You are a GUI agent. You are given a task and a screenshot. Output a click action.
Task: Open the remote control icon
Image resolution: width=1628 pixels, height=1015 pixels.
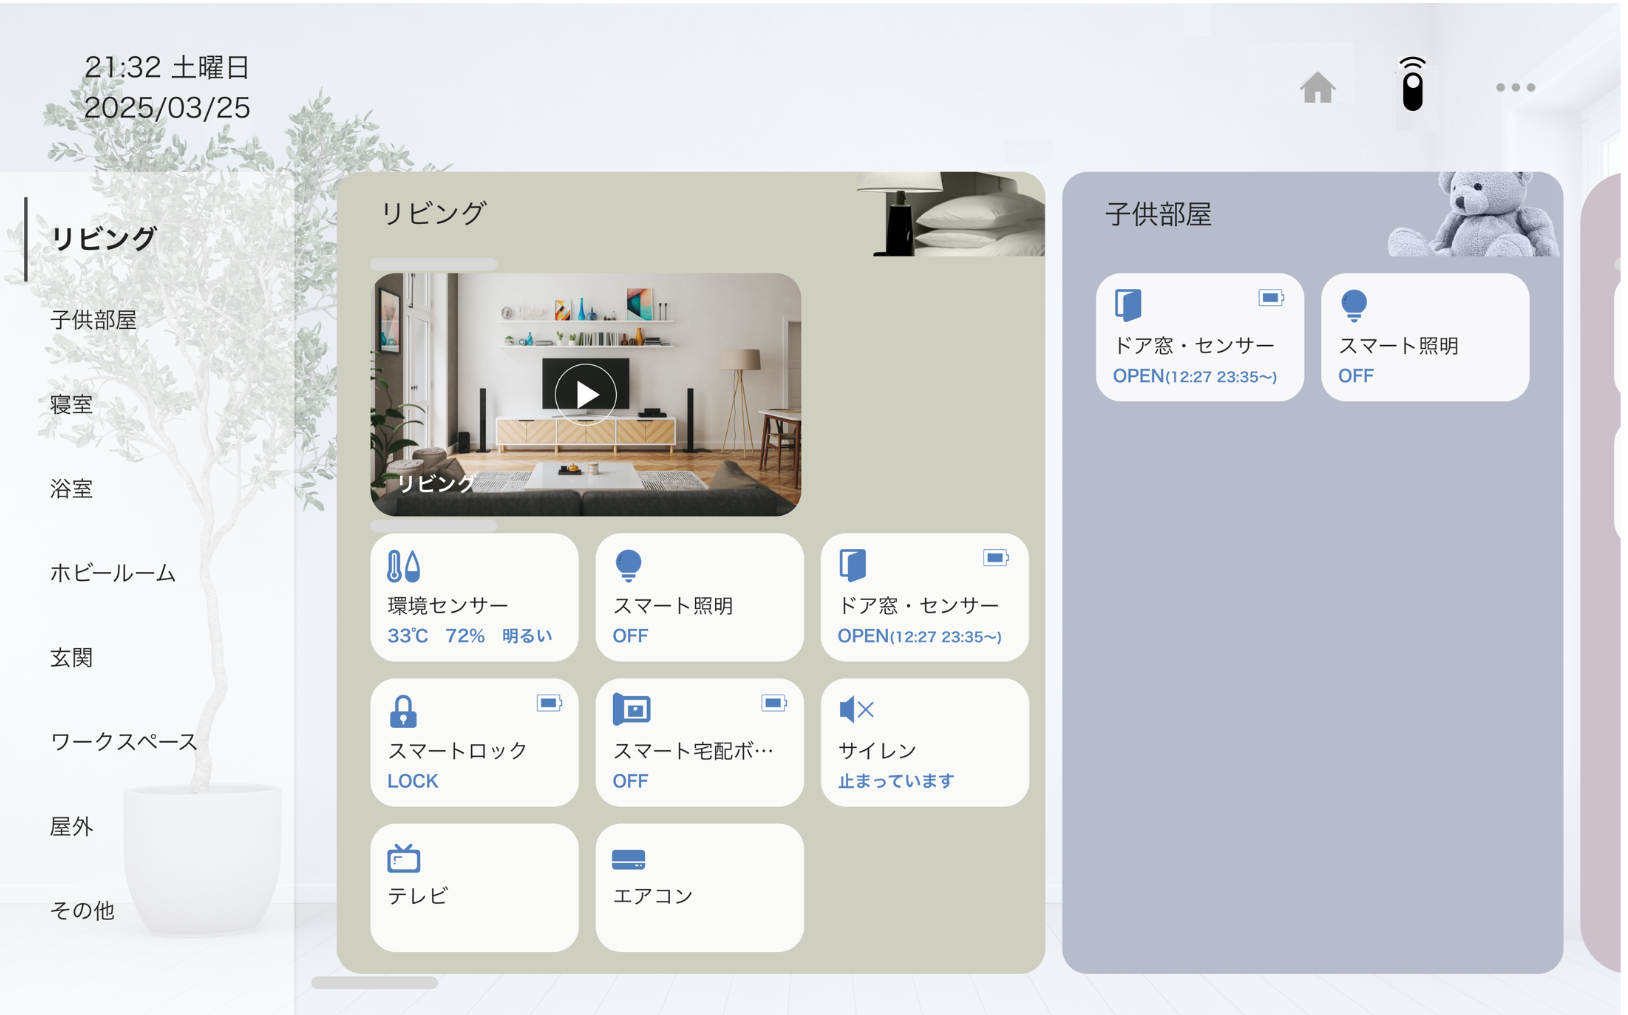pyautogui.click(x=1411, y=86)
